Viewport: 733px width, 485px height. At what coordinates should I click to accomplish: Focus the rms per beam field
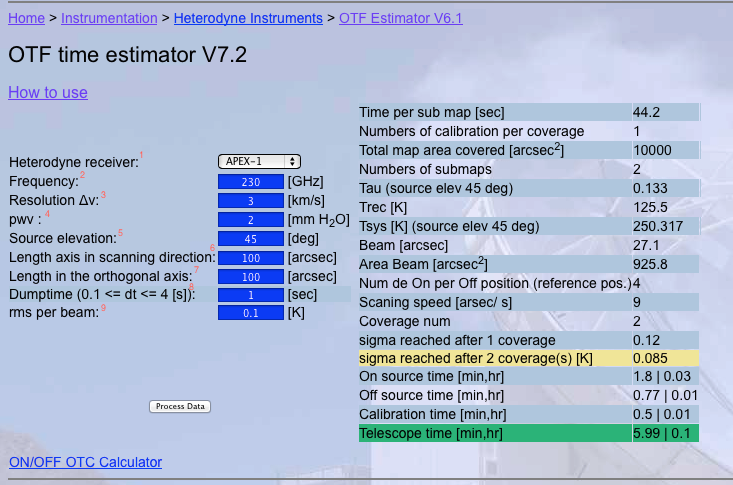pyautogui.click(x=250, y=313)
